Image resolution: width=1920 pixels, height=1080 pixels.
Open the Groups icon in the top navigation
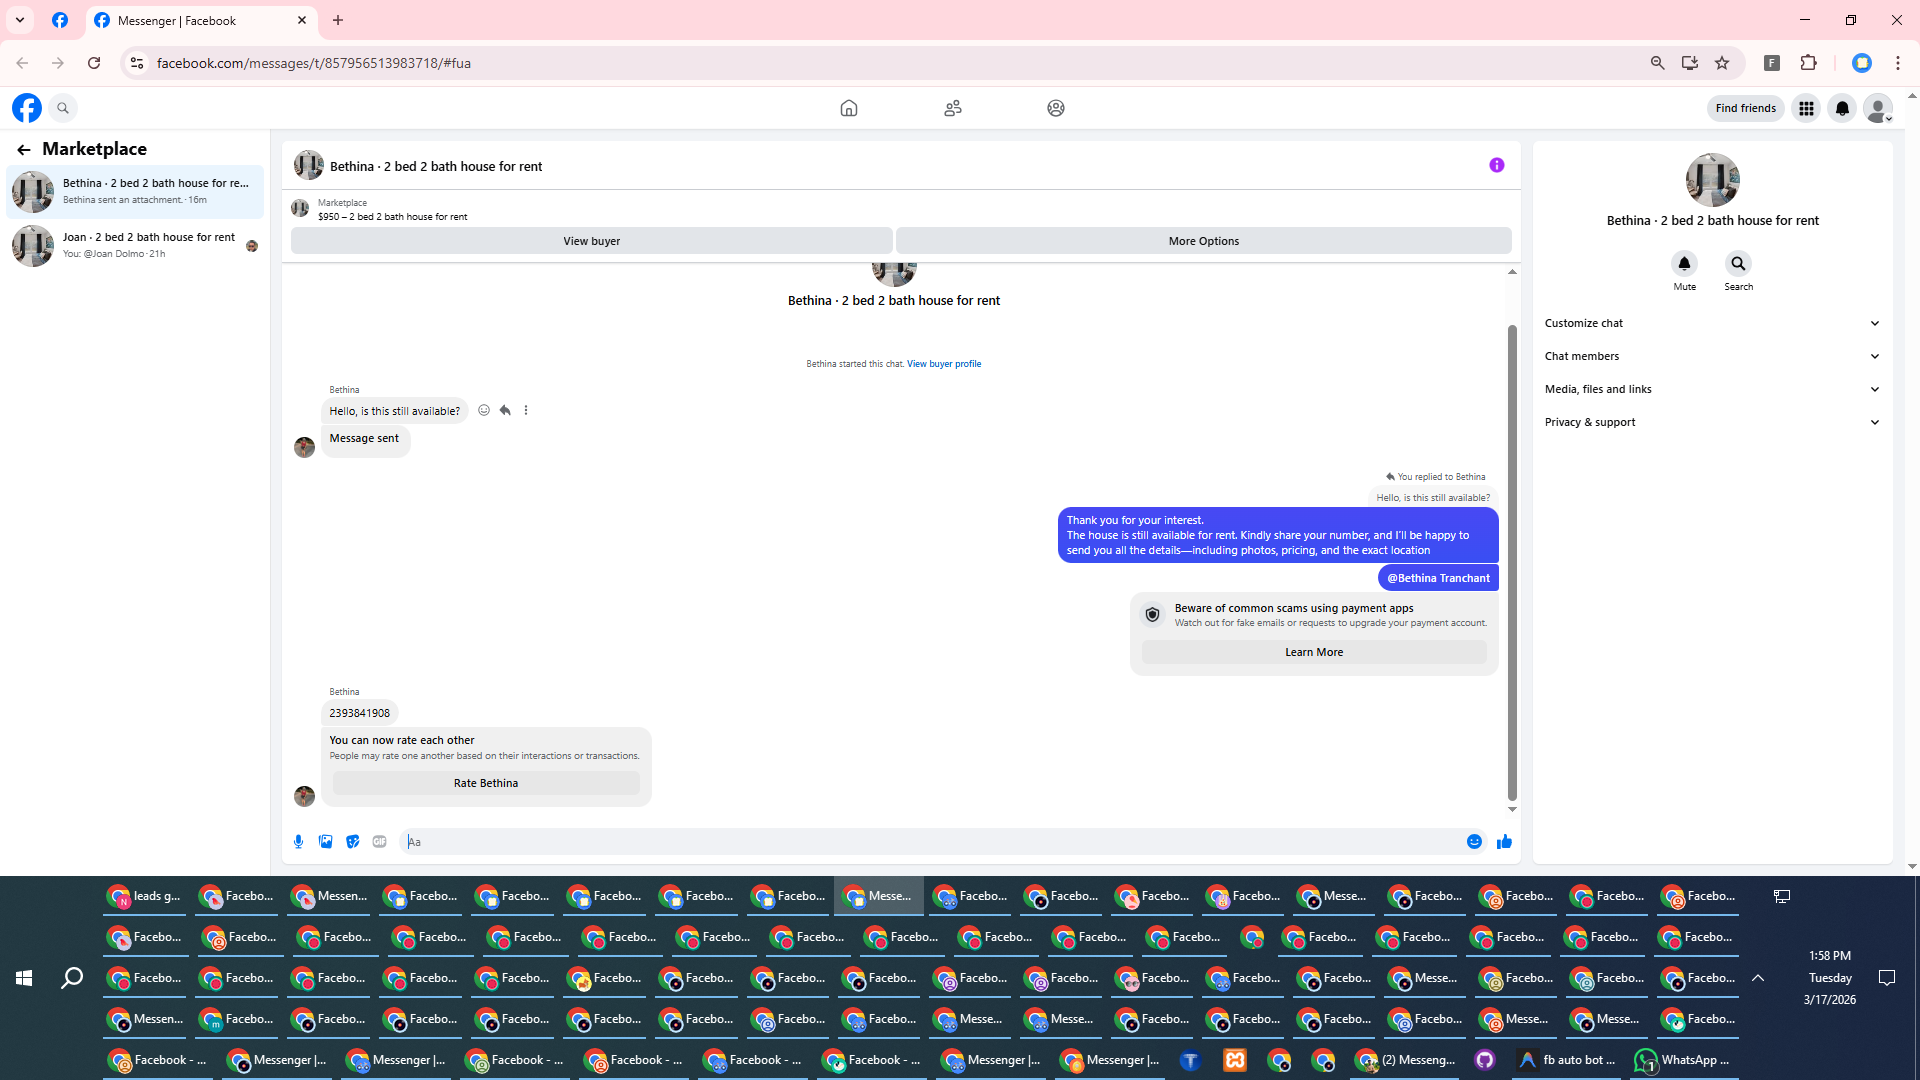(x=1056, y=108)
